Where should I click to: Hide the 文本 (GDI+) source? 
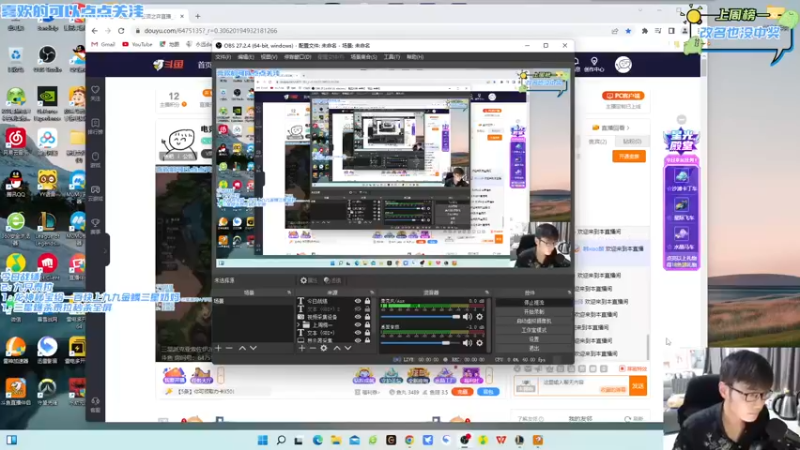(x=358, y=333)
